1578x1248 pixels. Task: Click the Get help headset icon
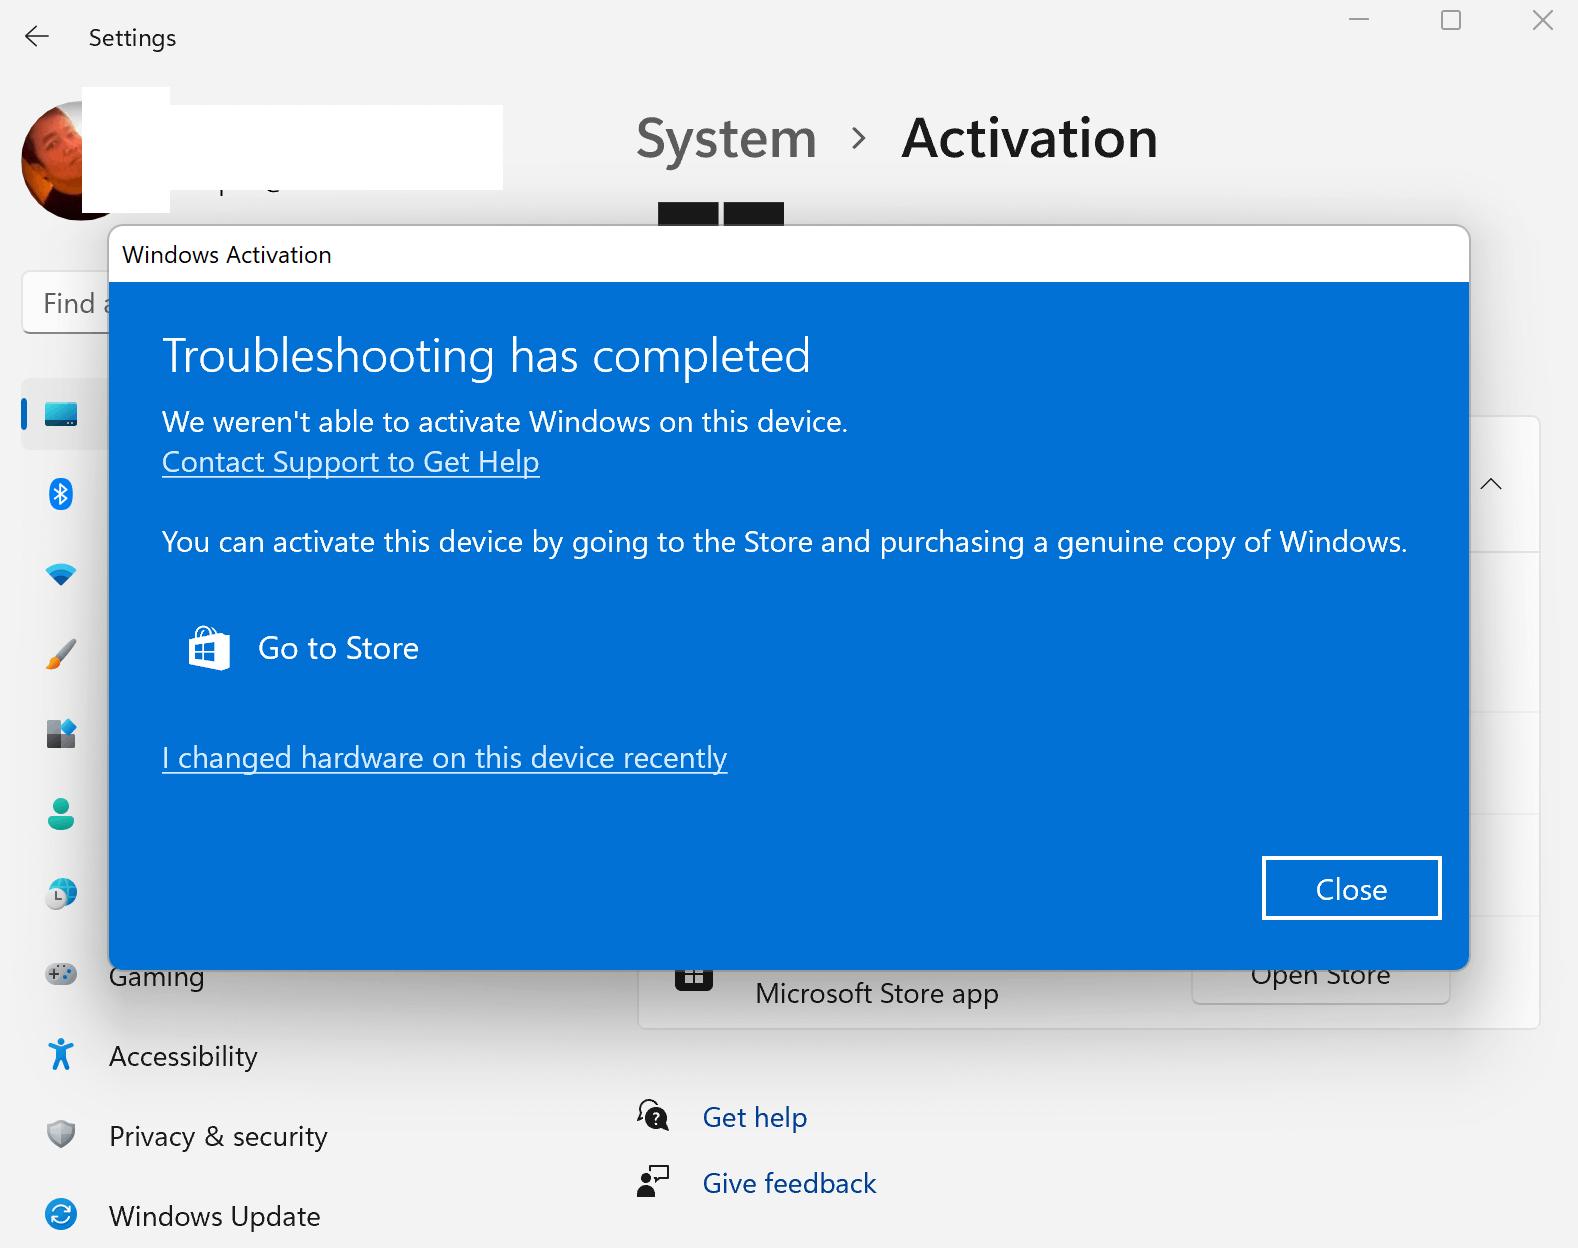653,1115
